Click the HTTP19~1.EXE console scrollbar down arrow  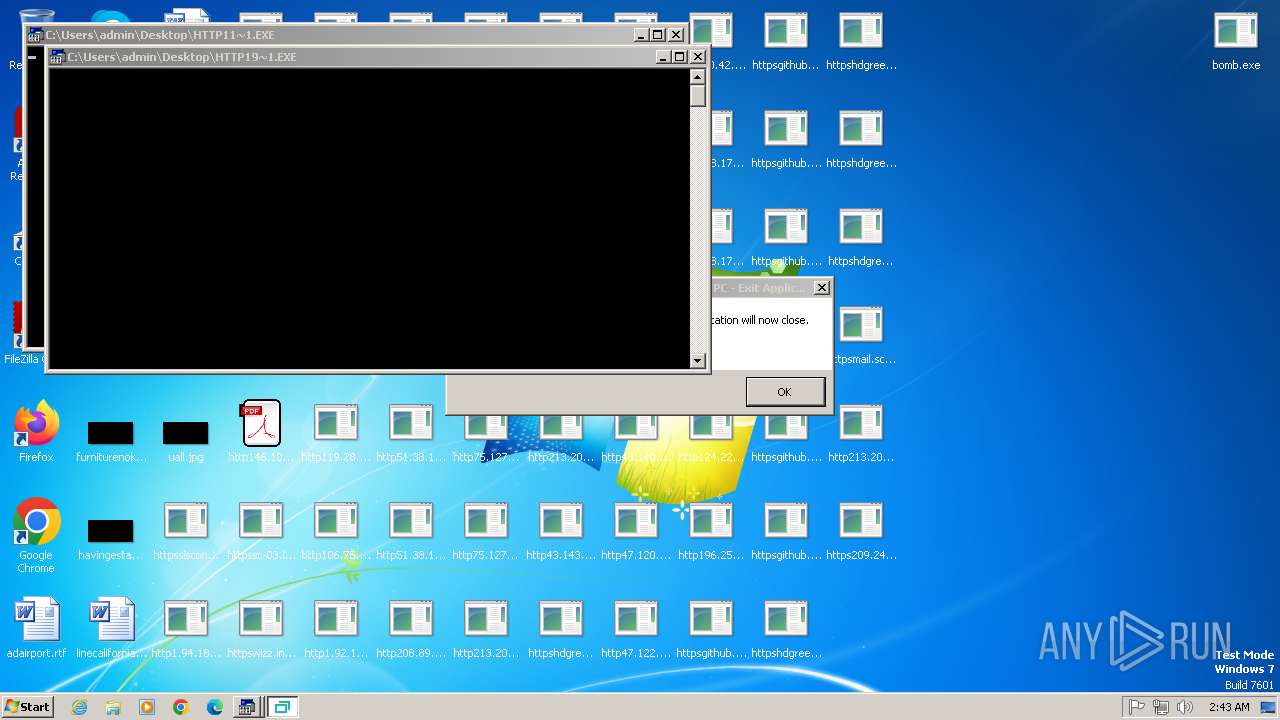(x=698, y=360)
